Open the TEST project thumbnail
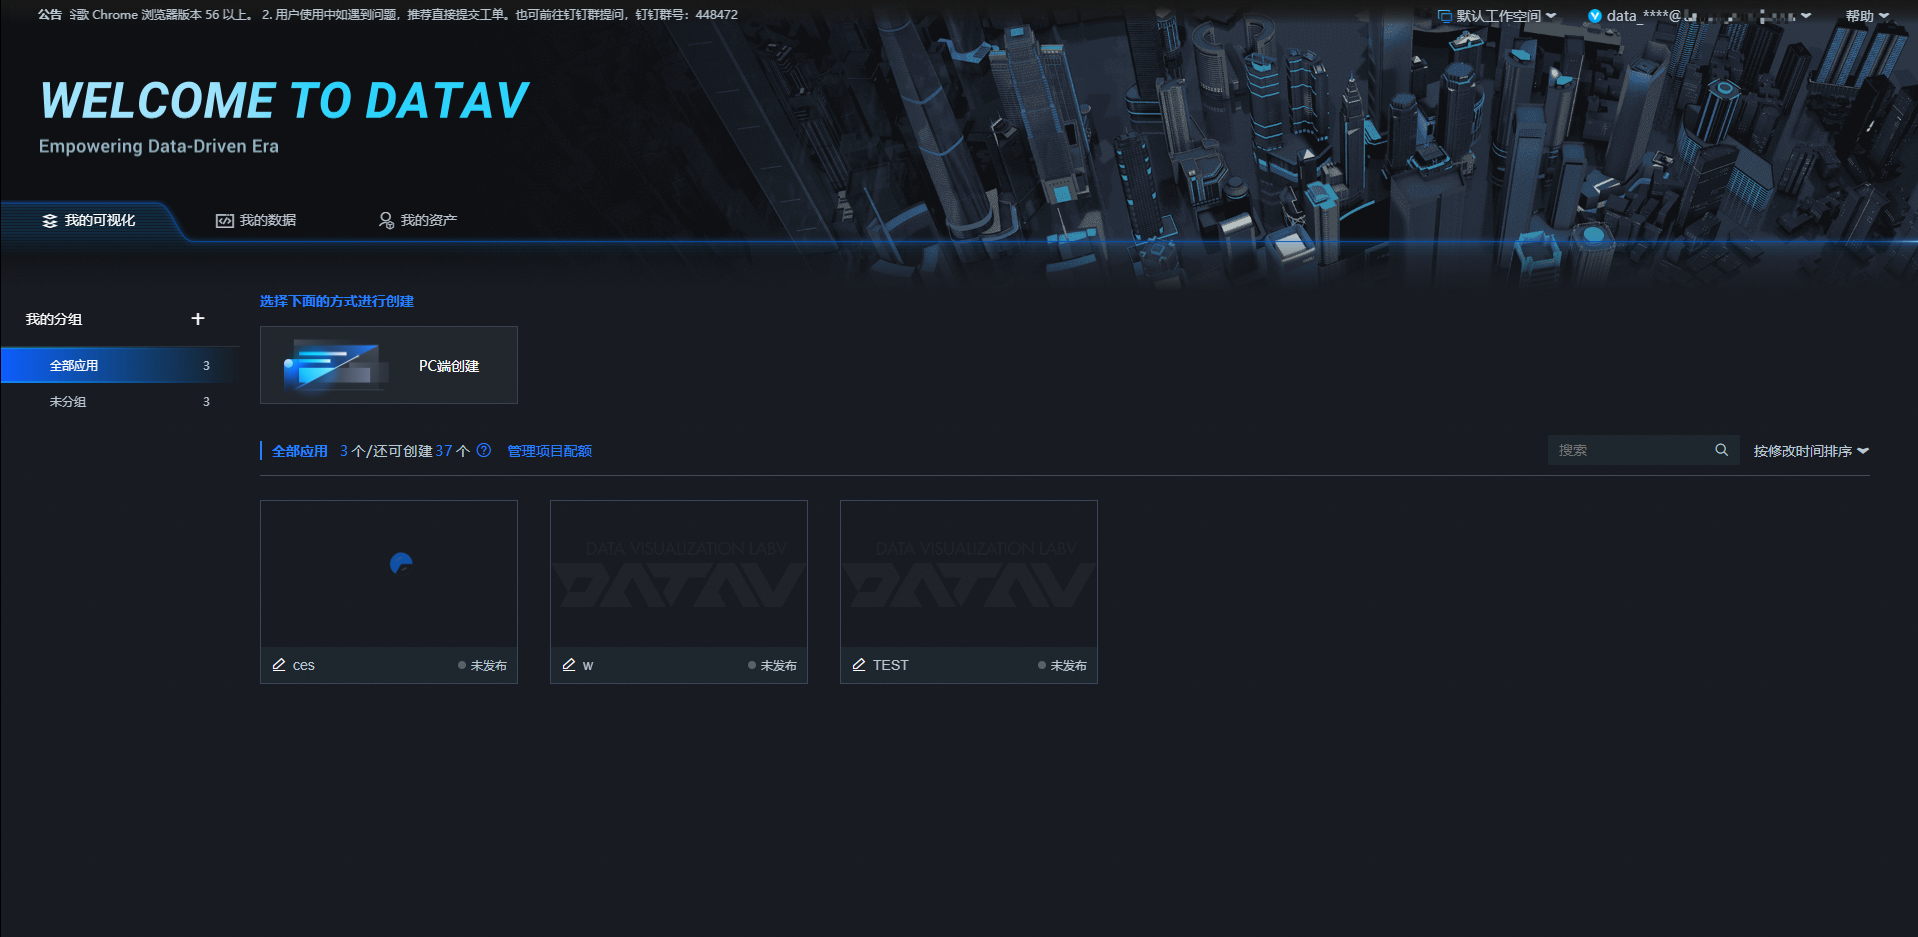 click(969, 574)
